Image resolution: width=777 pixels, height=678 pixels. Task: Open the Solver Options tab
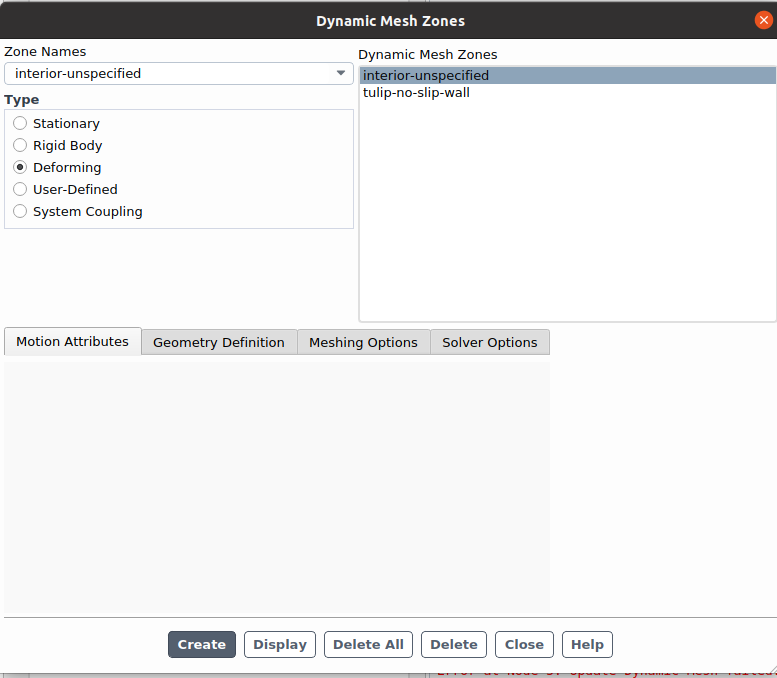(x=490, y=342)
